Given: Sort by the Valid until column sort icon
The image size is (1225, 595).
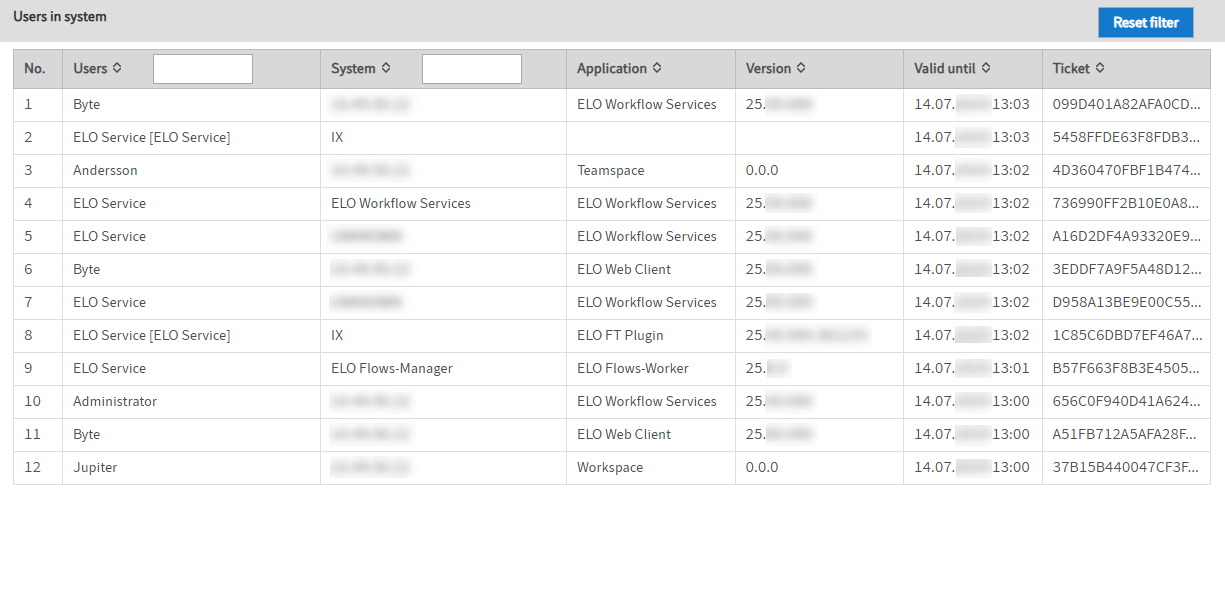Looking at the screenshot, I should point(986,68).
